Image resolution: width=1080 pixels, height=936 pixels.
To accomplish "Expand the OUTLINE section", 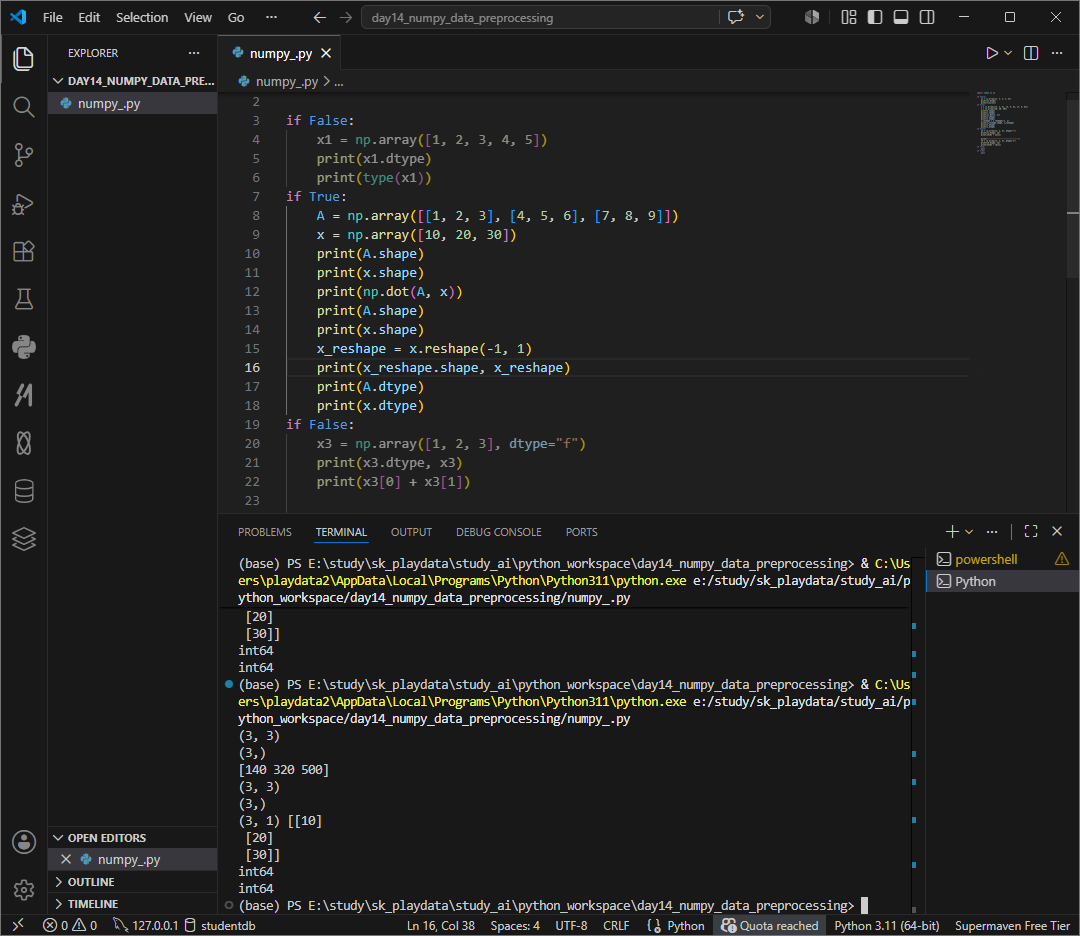I will coord(133,882).
